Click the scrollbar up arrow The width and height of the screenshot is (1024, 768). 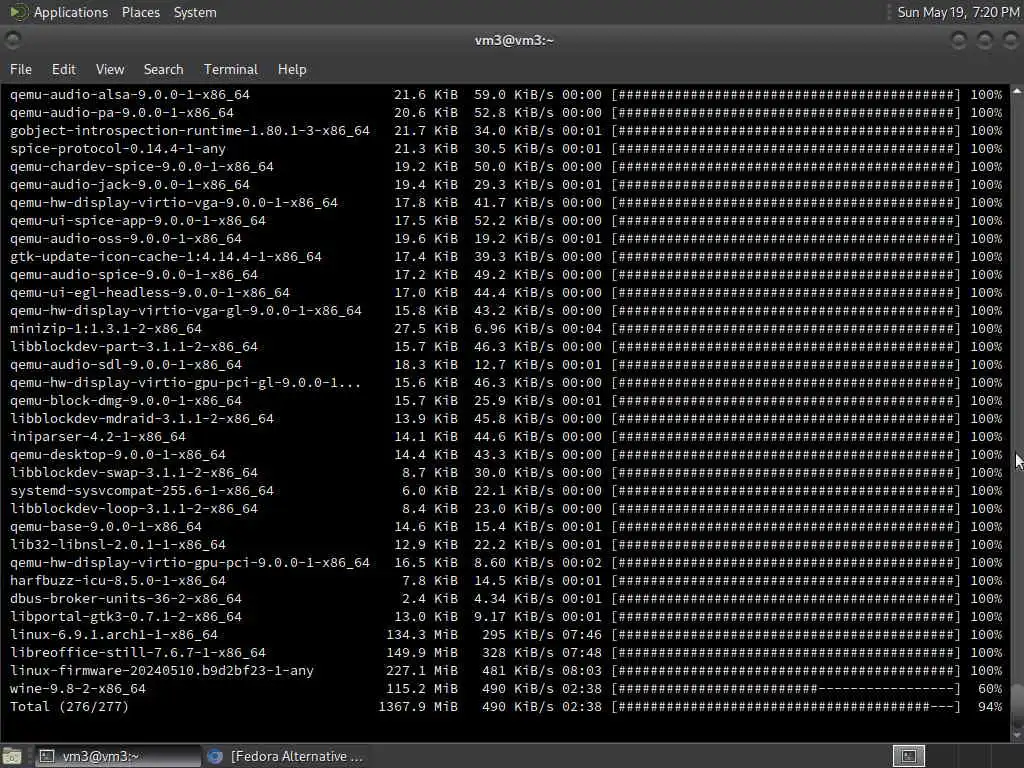(1017, 91)
